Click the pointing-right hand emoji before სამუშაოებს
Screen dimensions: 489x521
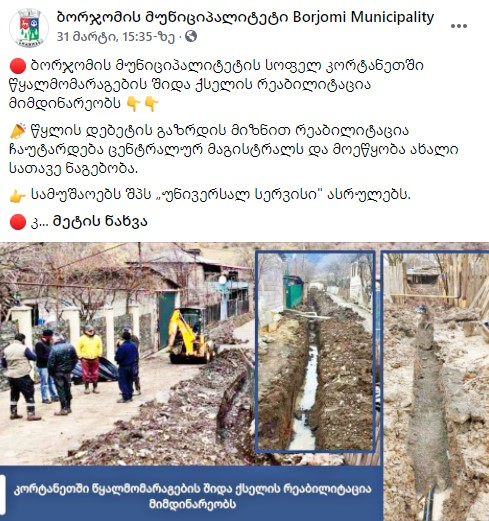[x=18, y=196]
